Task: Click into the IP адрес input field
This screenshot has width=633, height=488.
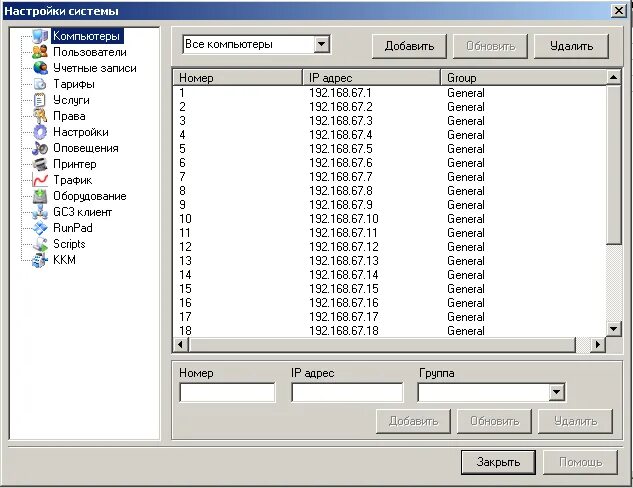Action: pyautogui.click(x=347, y=392)
